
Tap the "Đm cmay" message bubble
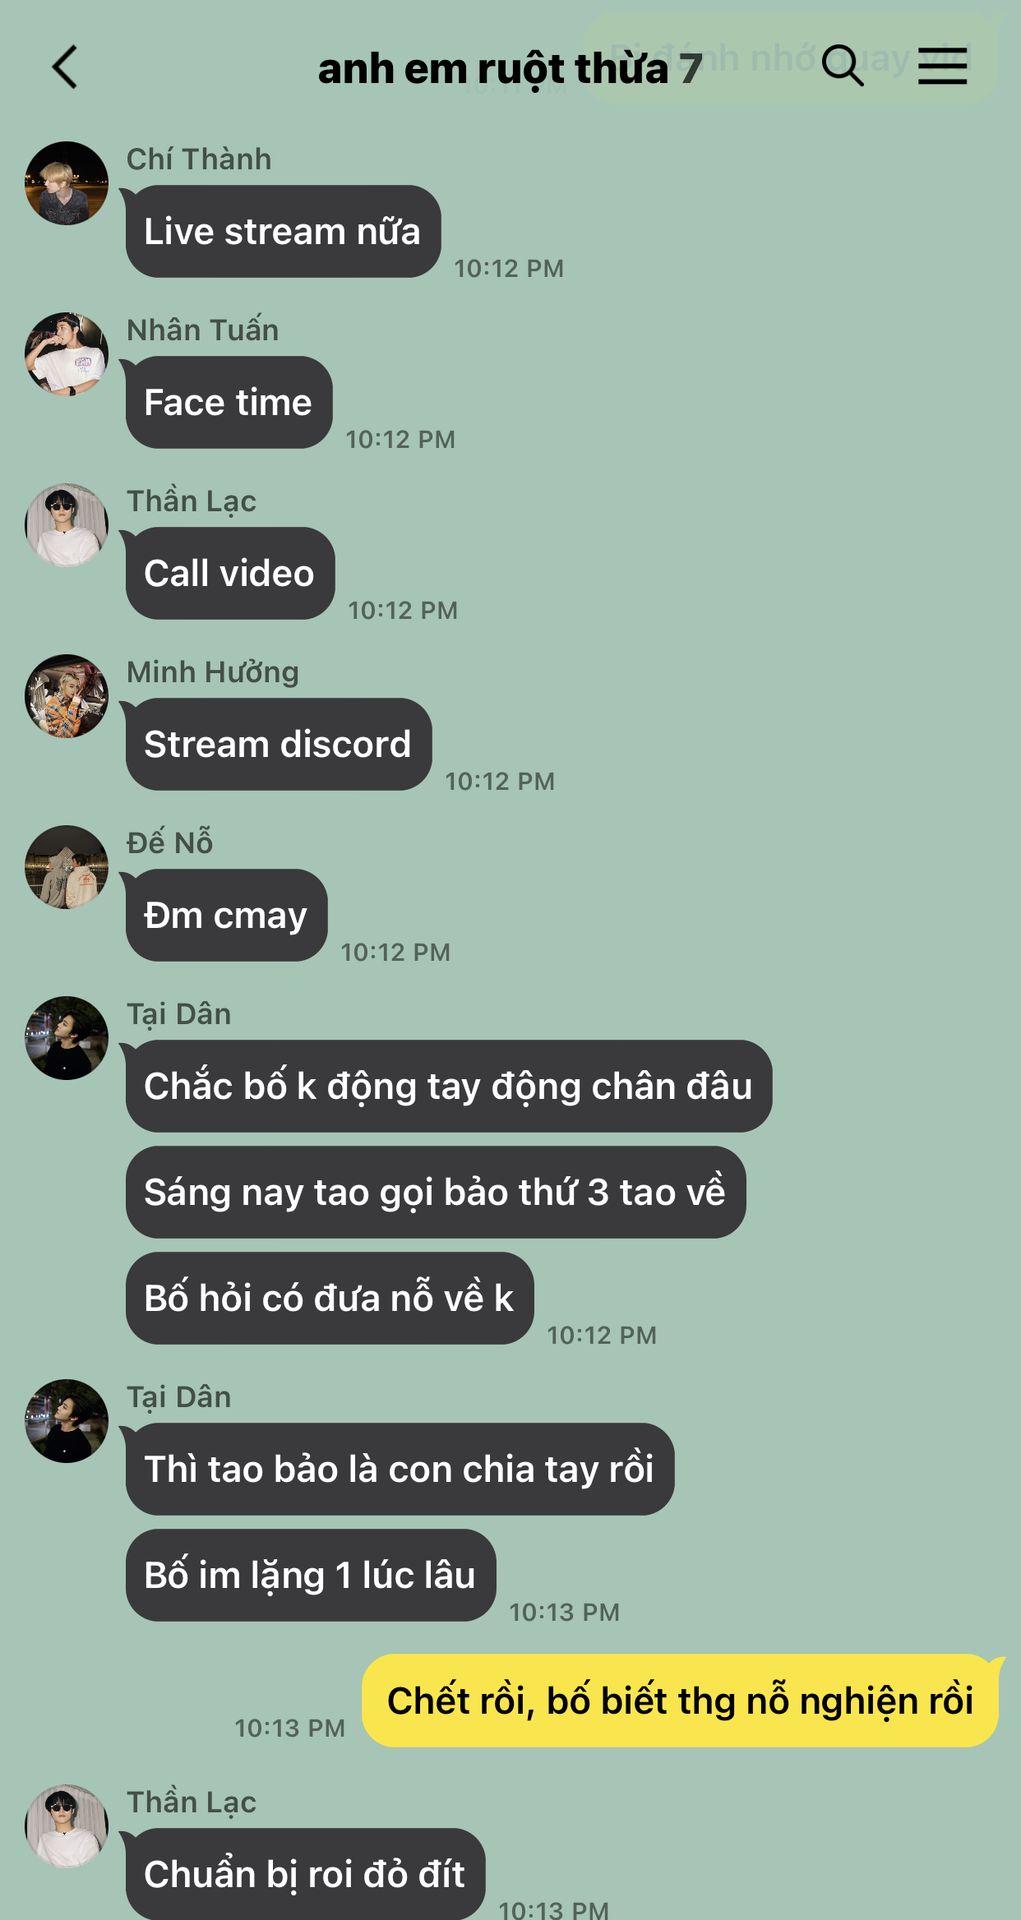click(226, 916)
